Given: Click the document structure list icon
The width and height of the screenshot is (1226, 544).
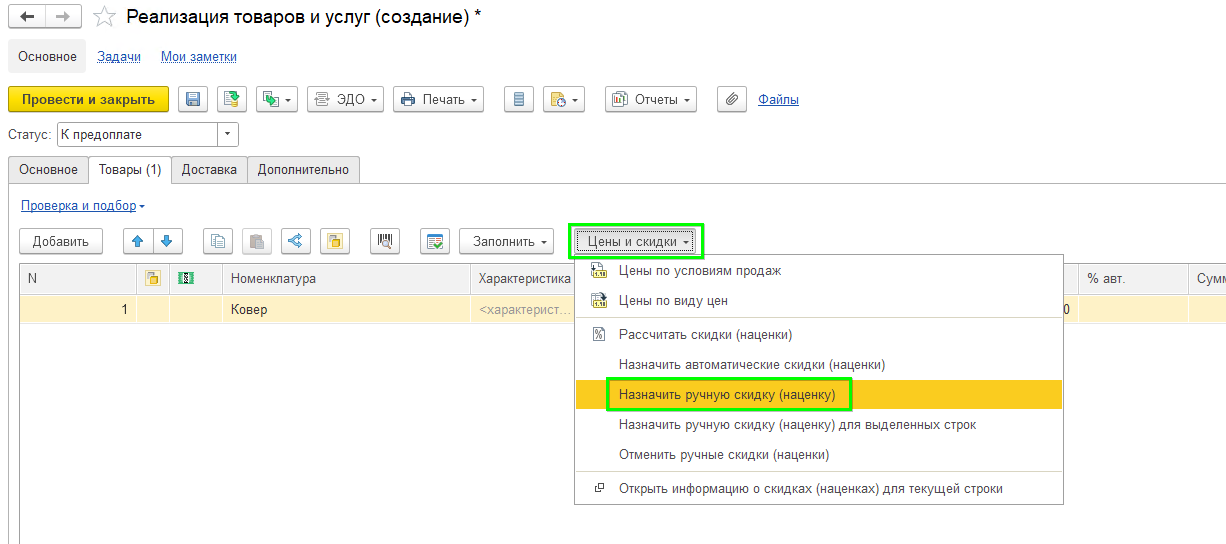Looking at the screenshot, I should pyautogui.click(x=518, y=99).
